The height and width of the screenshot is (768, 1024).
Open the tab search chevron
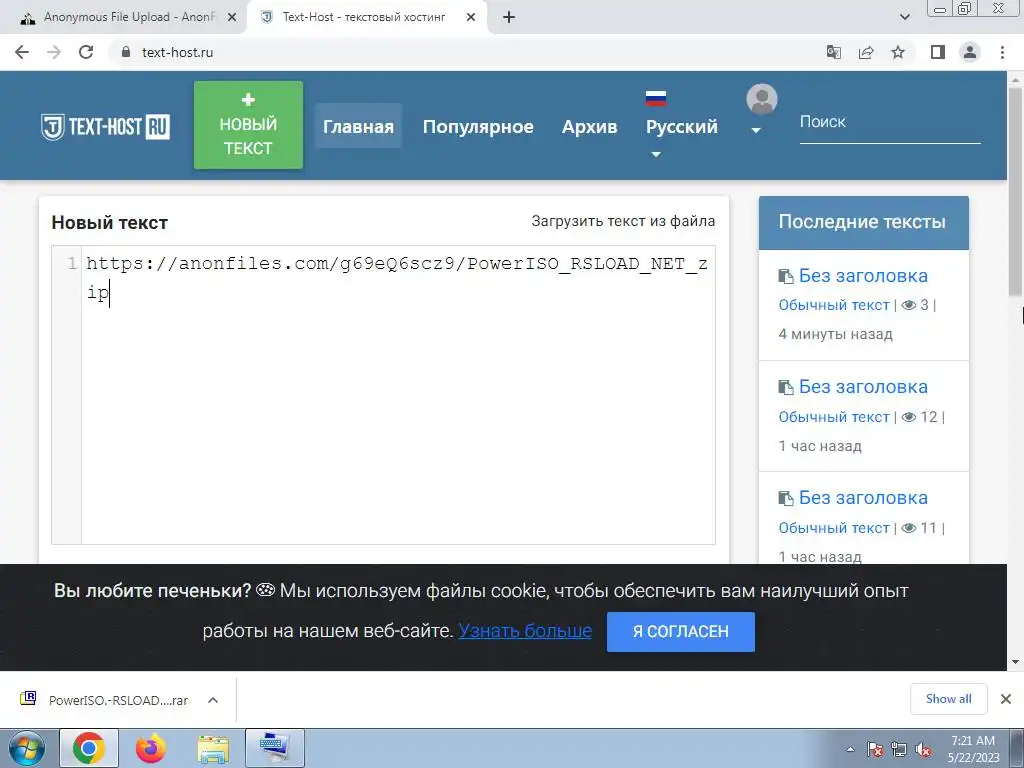pos(904,18)
